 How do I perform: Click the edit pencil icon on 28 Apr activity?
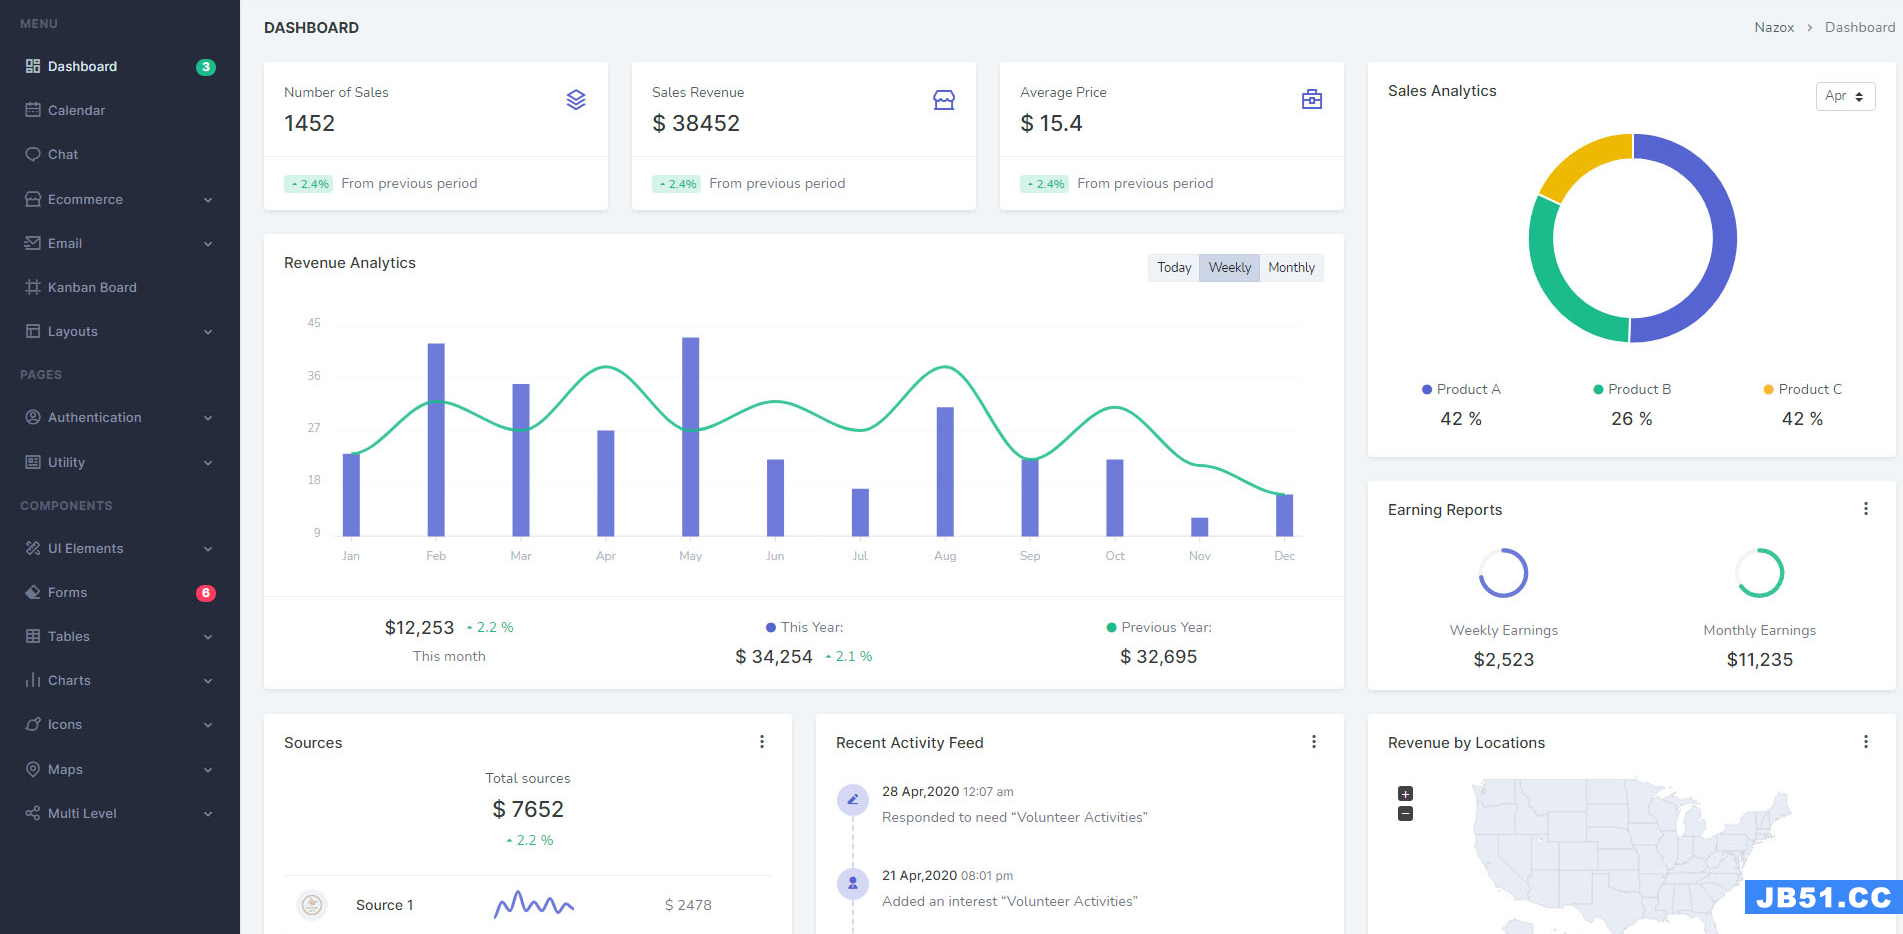[x=853, y=799]
